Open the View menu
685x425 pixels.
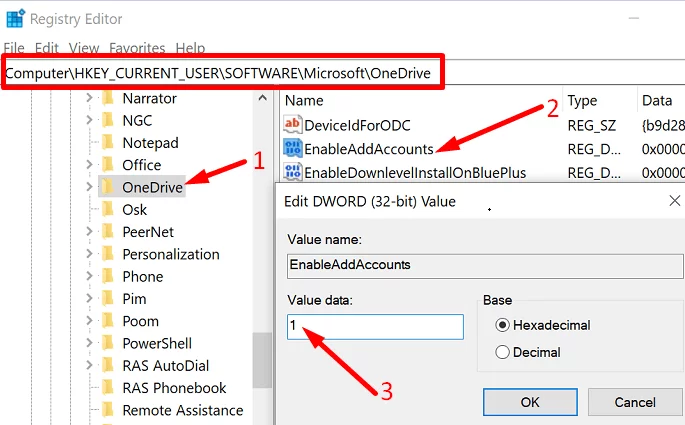click(x=84, y=48)
